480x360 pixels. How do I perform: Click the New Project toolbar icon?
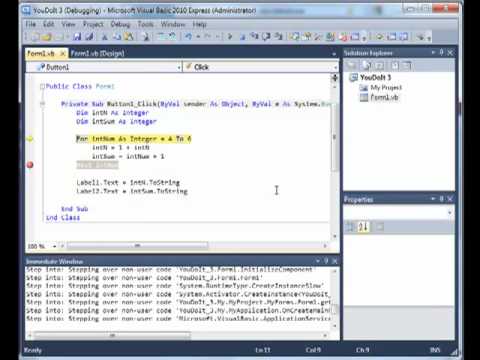[35, 37]
